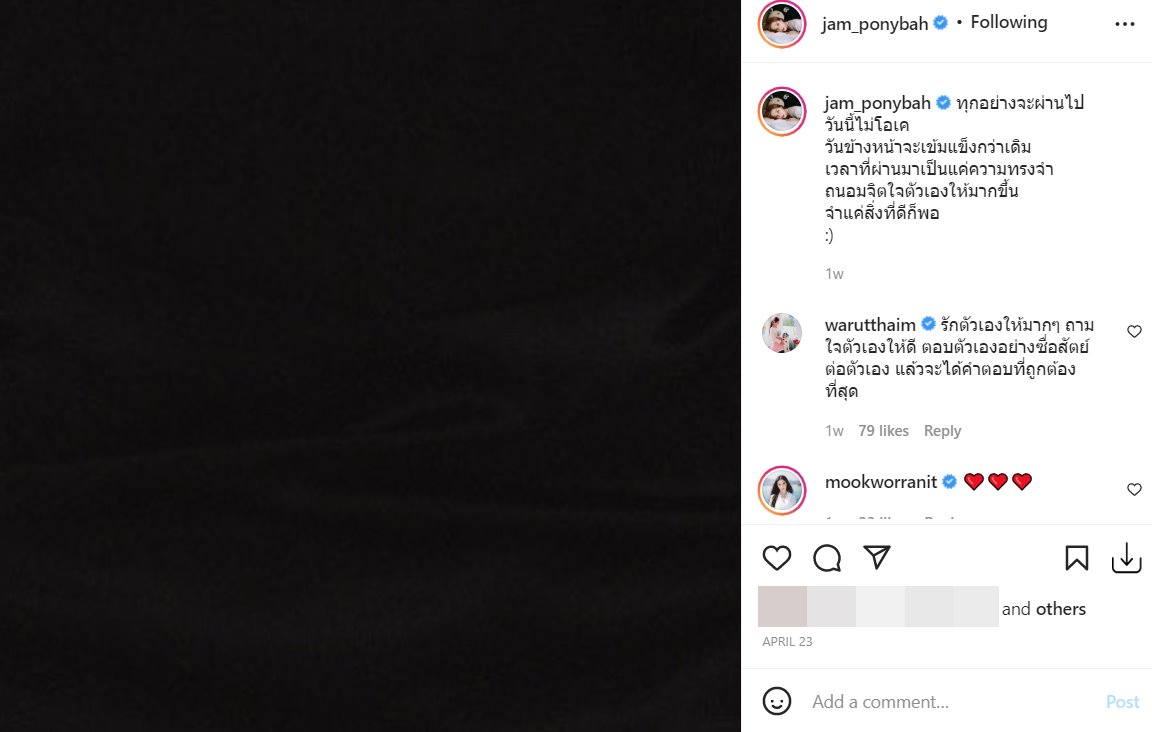Image resolution: width=1152 pixels, height=732 pixels.
Task: Open emoji picker in comment box
Action: 777,701
